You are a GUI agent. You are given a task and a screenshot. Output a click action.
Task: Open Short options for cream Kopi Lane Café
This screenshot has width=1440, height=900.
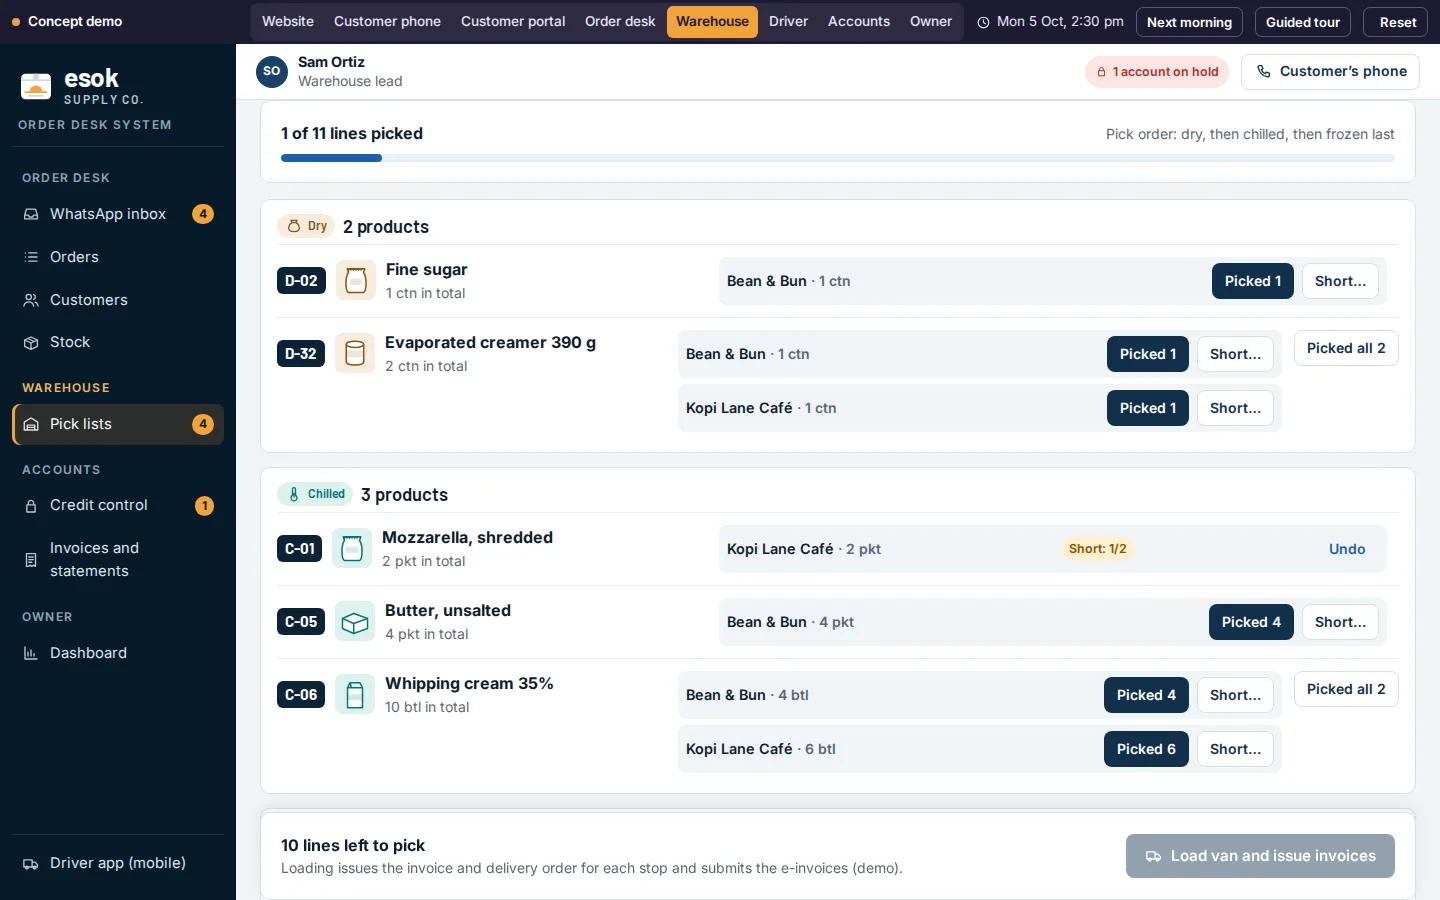tap(1235, 749)
